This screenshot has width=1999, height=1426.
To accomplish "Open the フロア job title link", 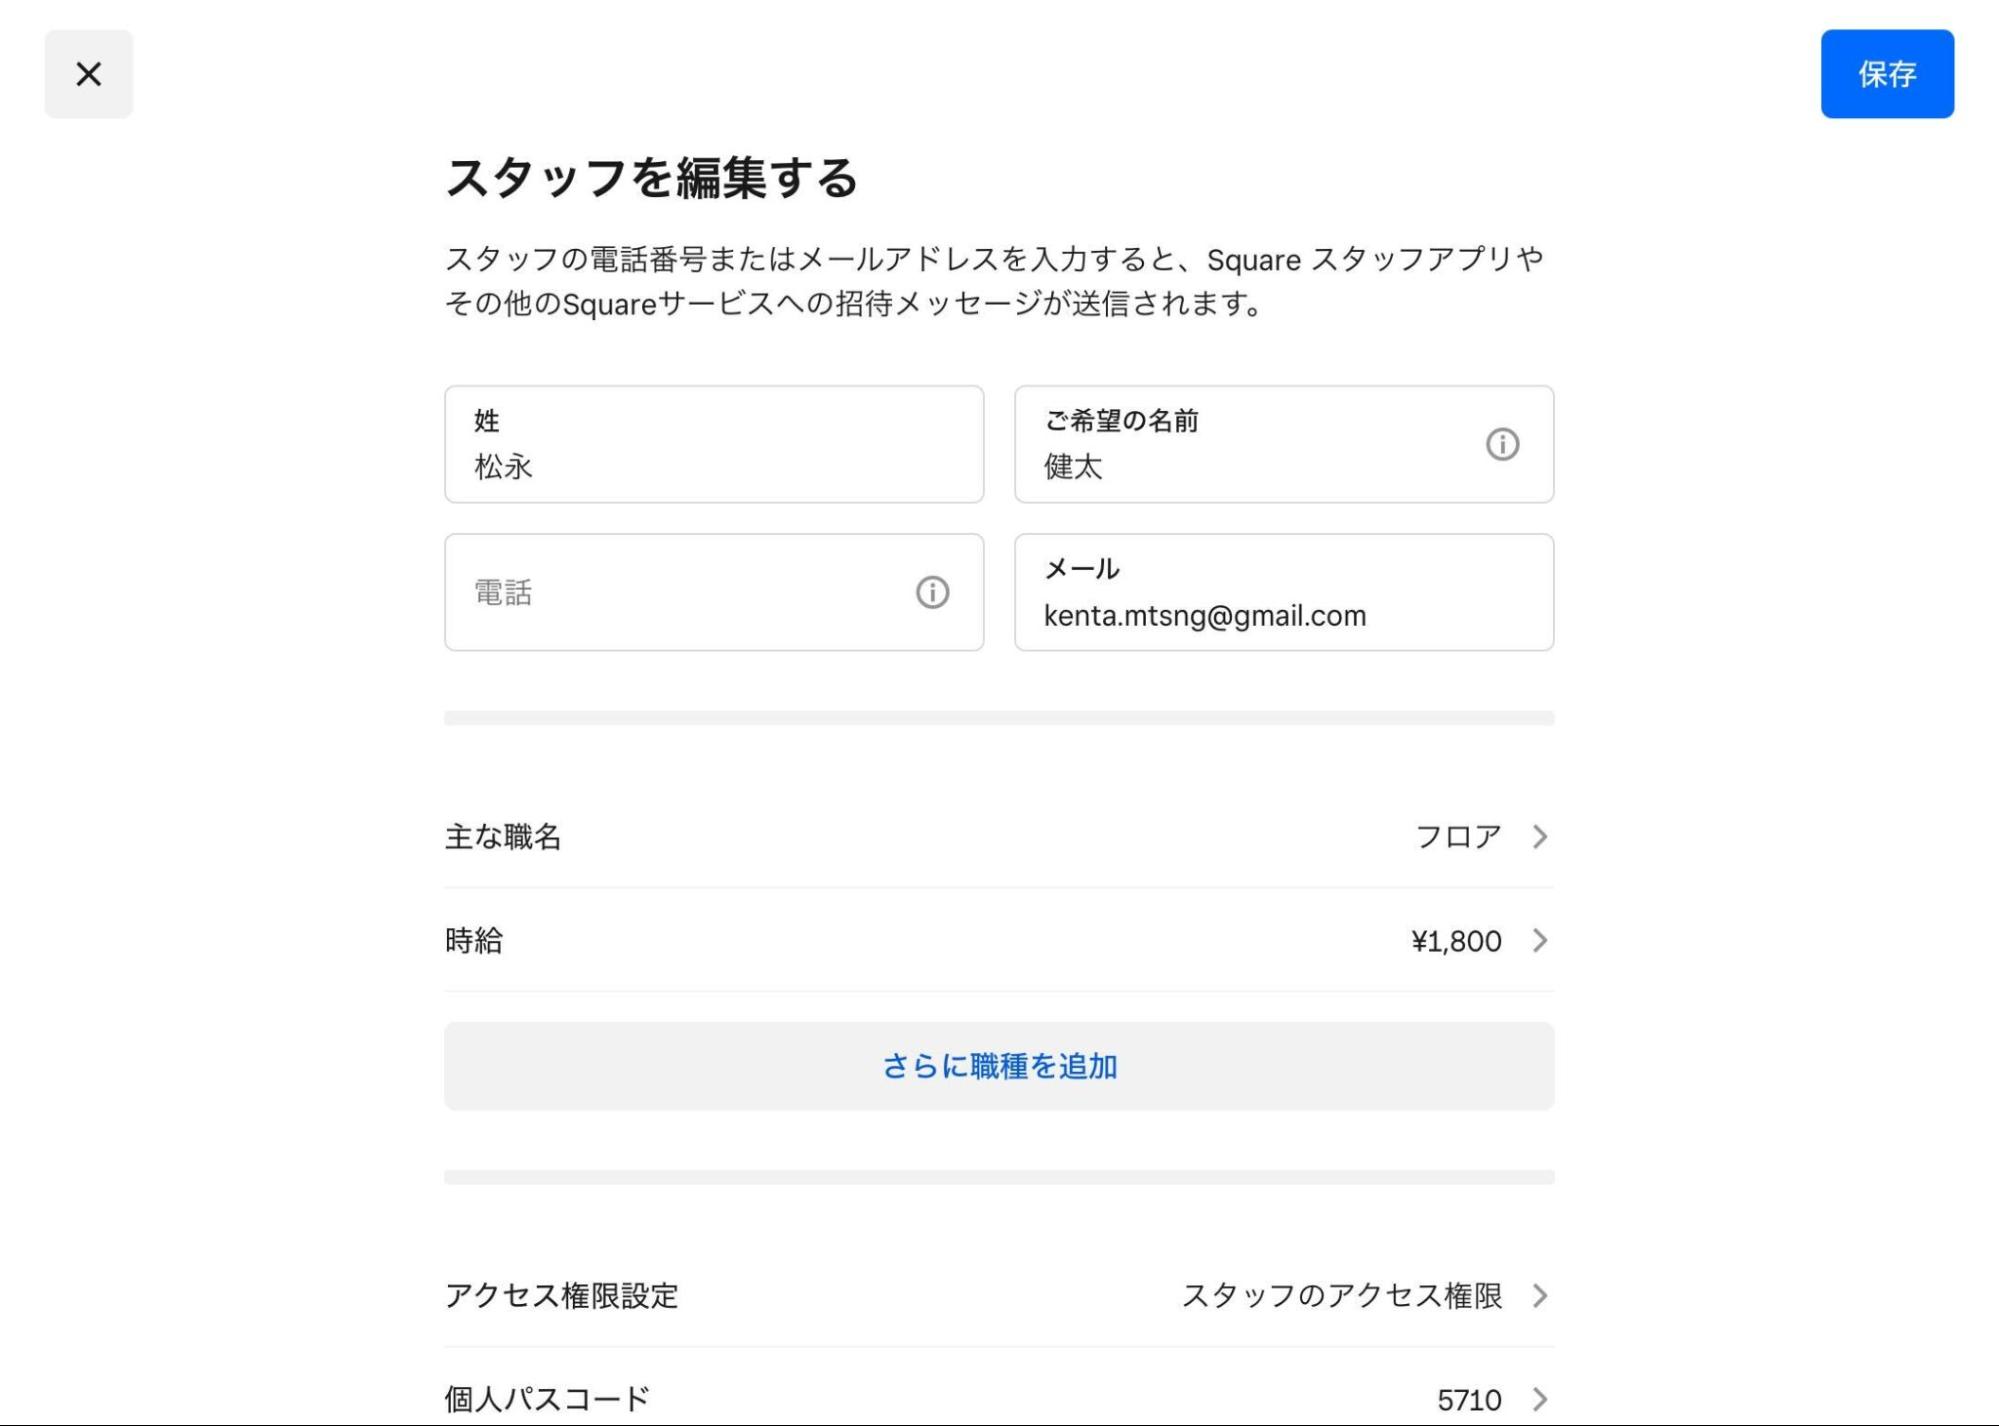I will pos(1457,836).
